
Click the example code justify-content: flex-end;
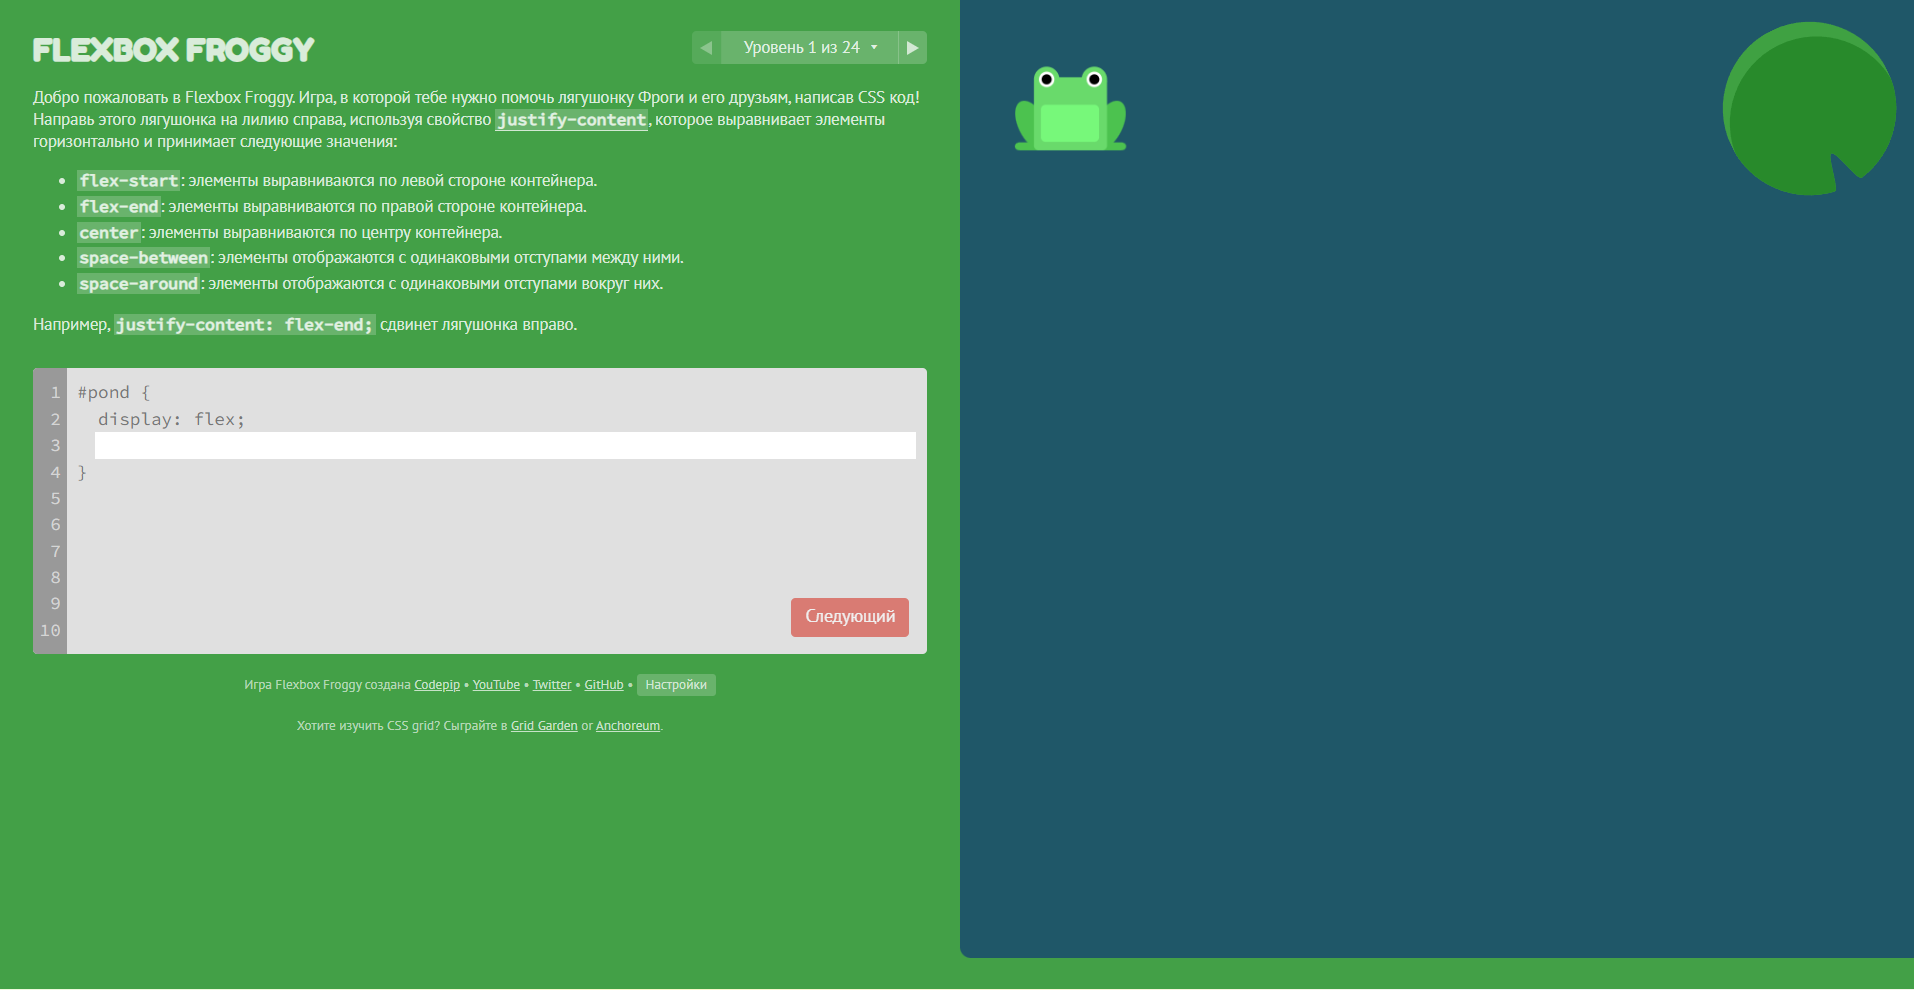[x=245, y=325]
